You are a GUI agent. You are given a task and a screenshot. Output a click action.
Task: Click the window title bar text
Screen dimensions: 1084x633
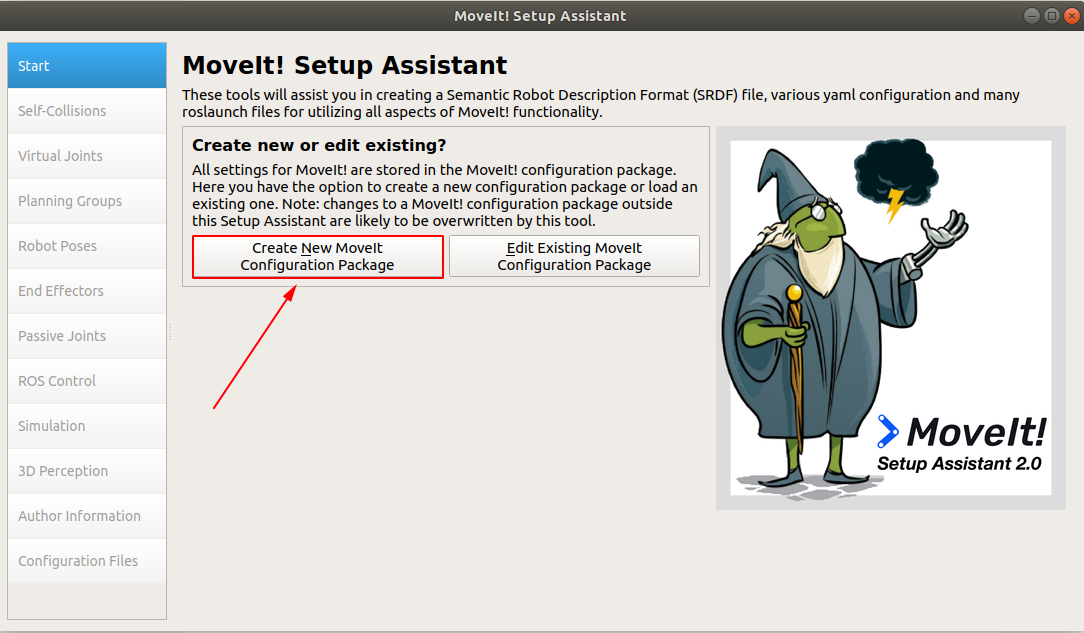[x=540, y=15]
